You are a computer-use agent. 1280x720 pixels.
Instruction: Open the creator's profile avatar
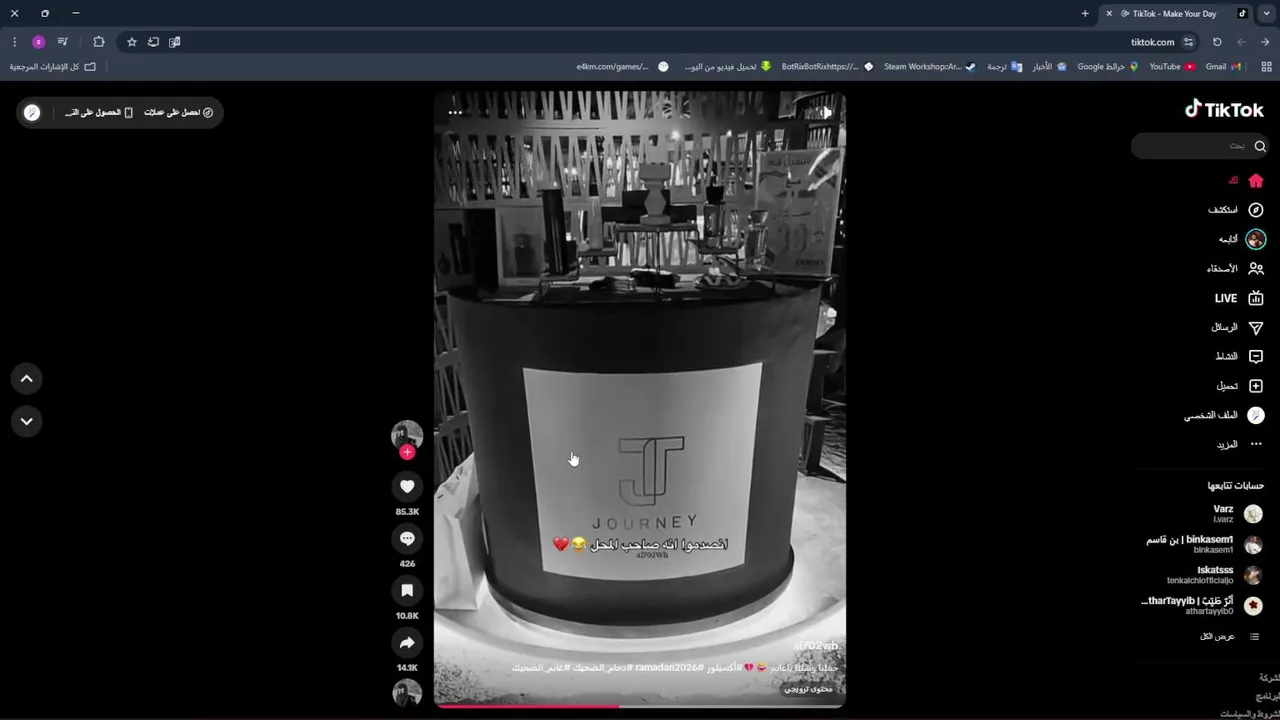[x=407, y=435]
